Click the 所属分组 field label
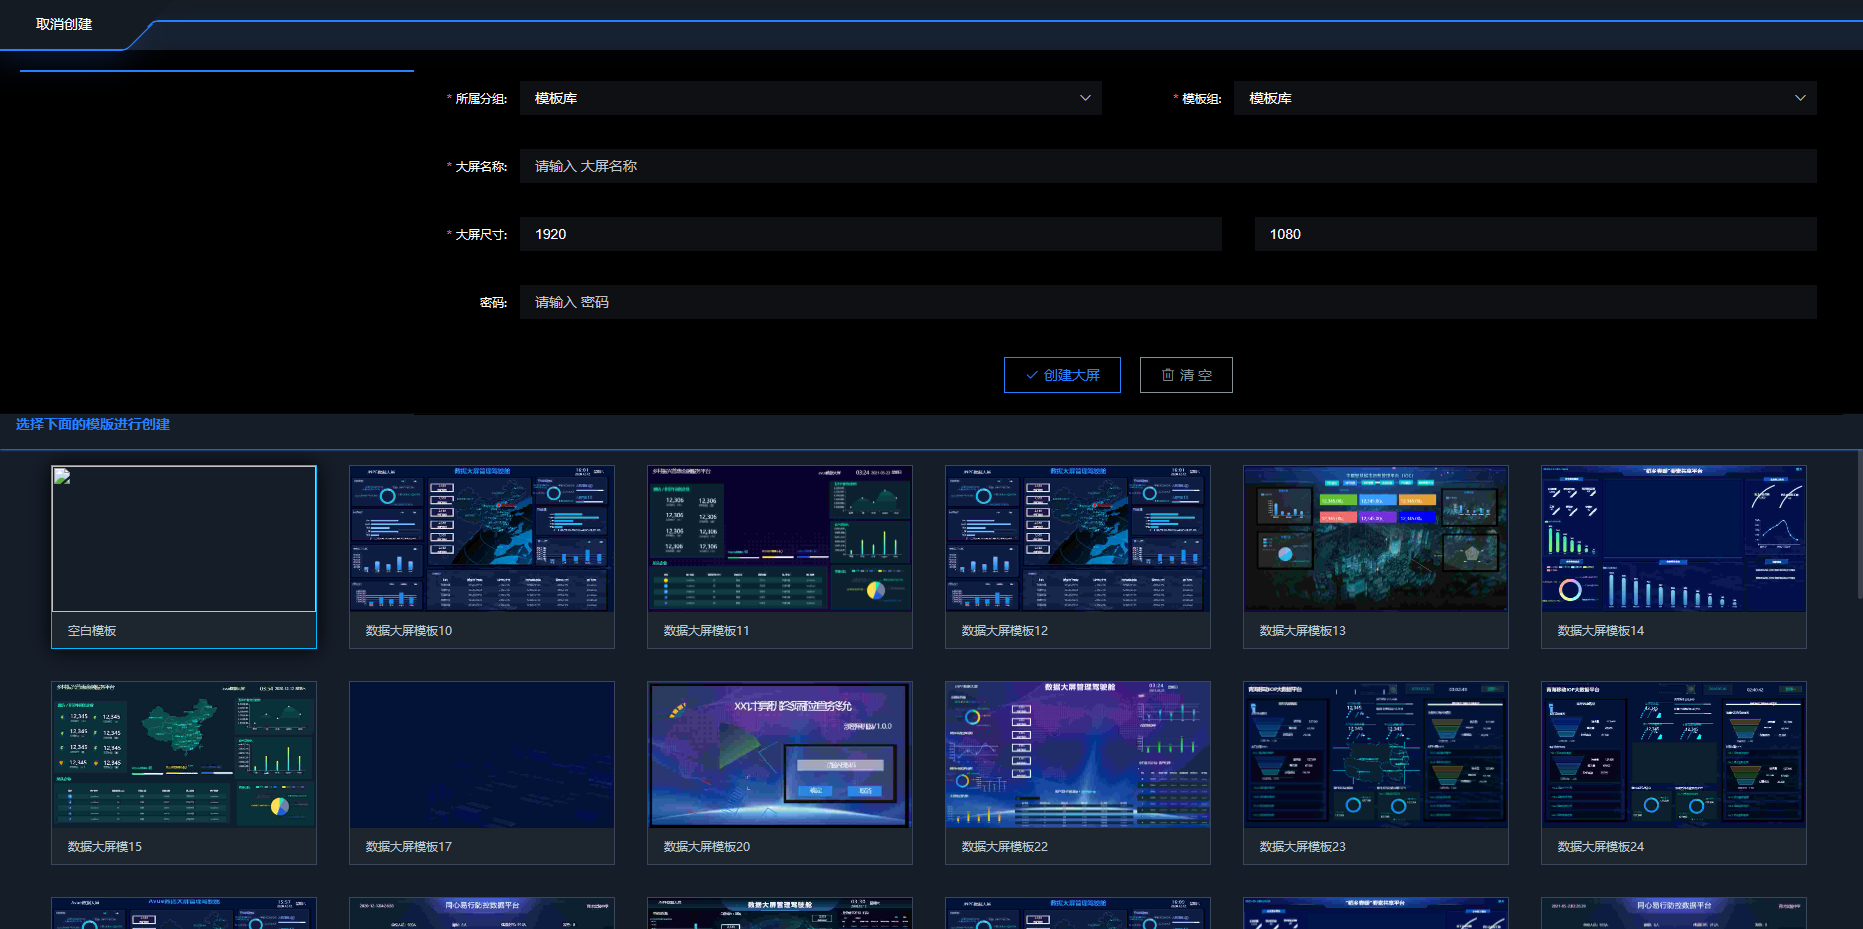Screen dimensions: 1863x929 (481, 98)
